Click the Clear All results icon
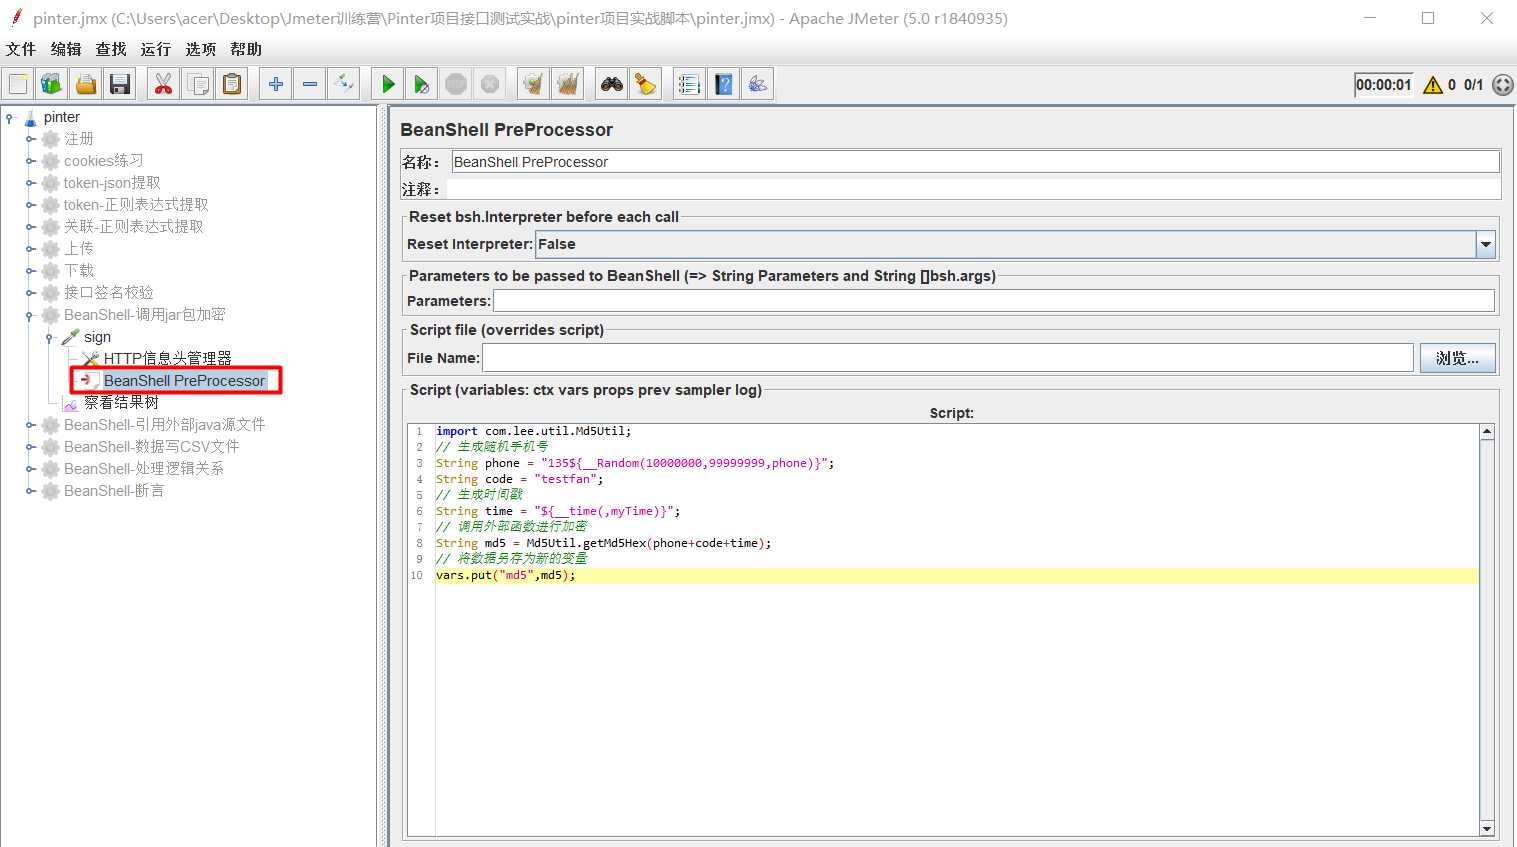 [x=568, y=84]
